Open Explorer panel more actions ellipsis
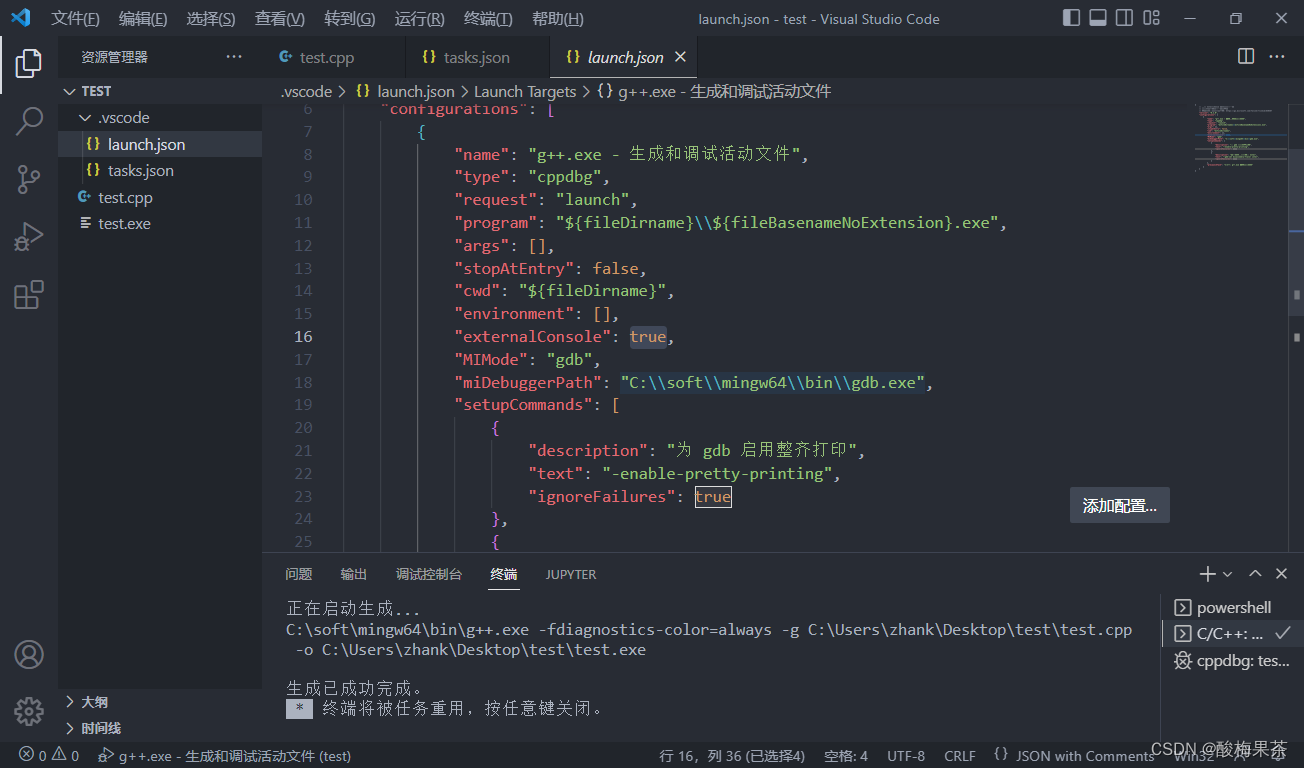Viewport: 1304px width, 768px height. 234,57
